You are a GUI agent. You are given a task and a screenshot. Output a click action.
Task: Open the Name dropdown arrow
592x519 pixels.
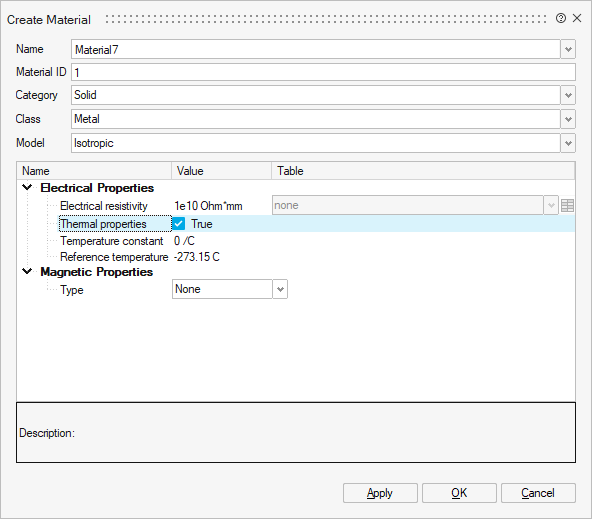[568, 49]
